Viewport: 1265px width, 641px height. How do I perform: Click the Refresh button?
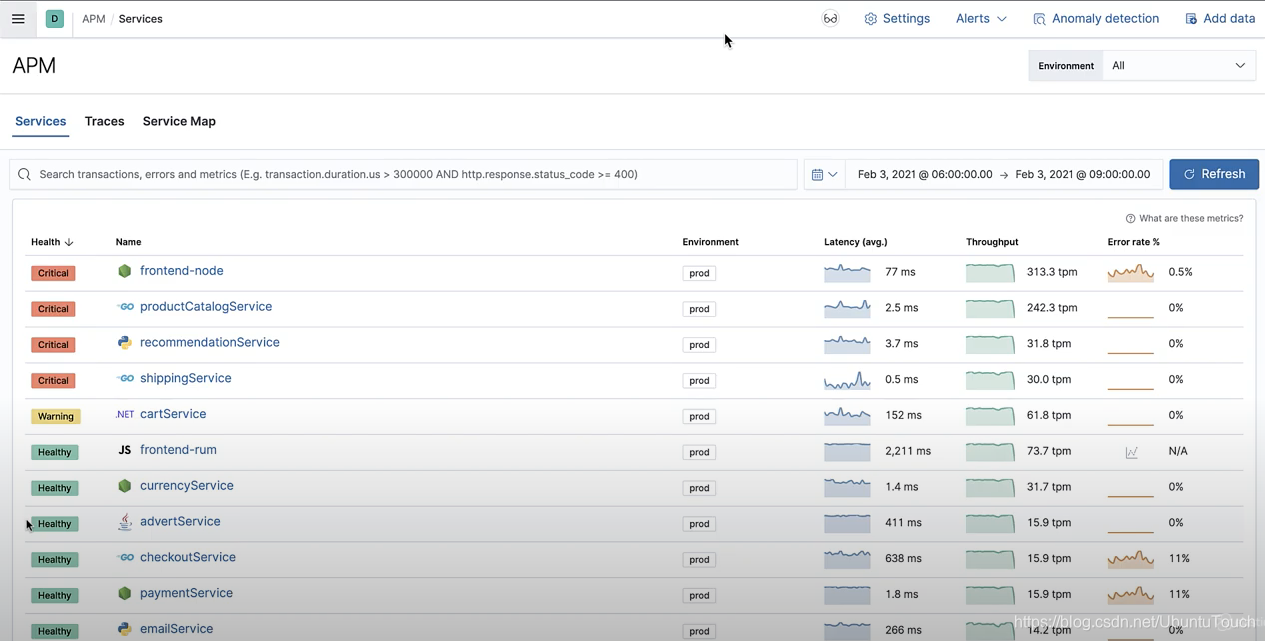[x=1214, y=174]
